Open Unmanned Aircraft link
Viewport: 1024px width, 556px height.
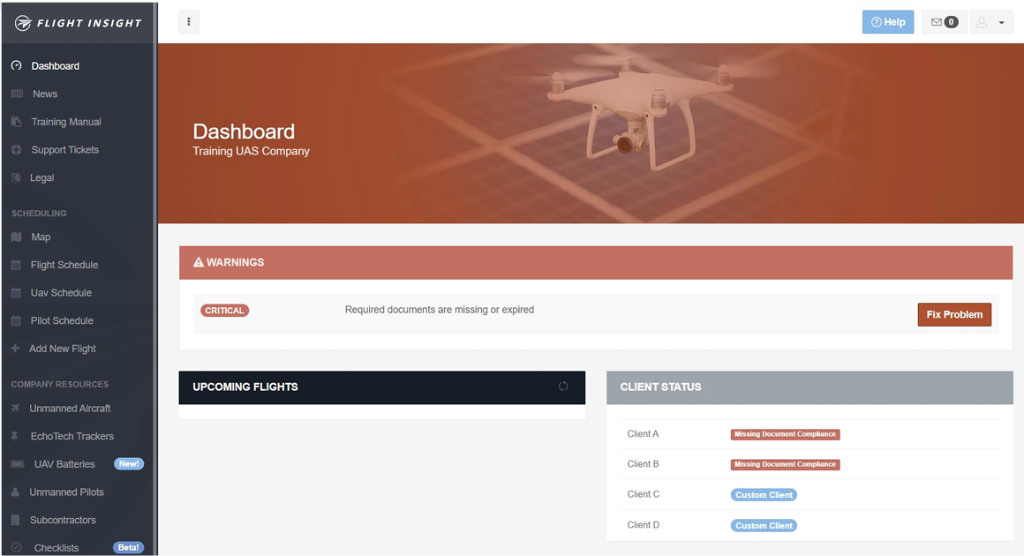(70, 408)
